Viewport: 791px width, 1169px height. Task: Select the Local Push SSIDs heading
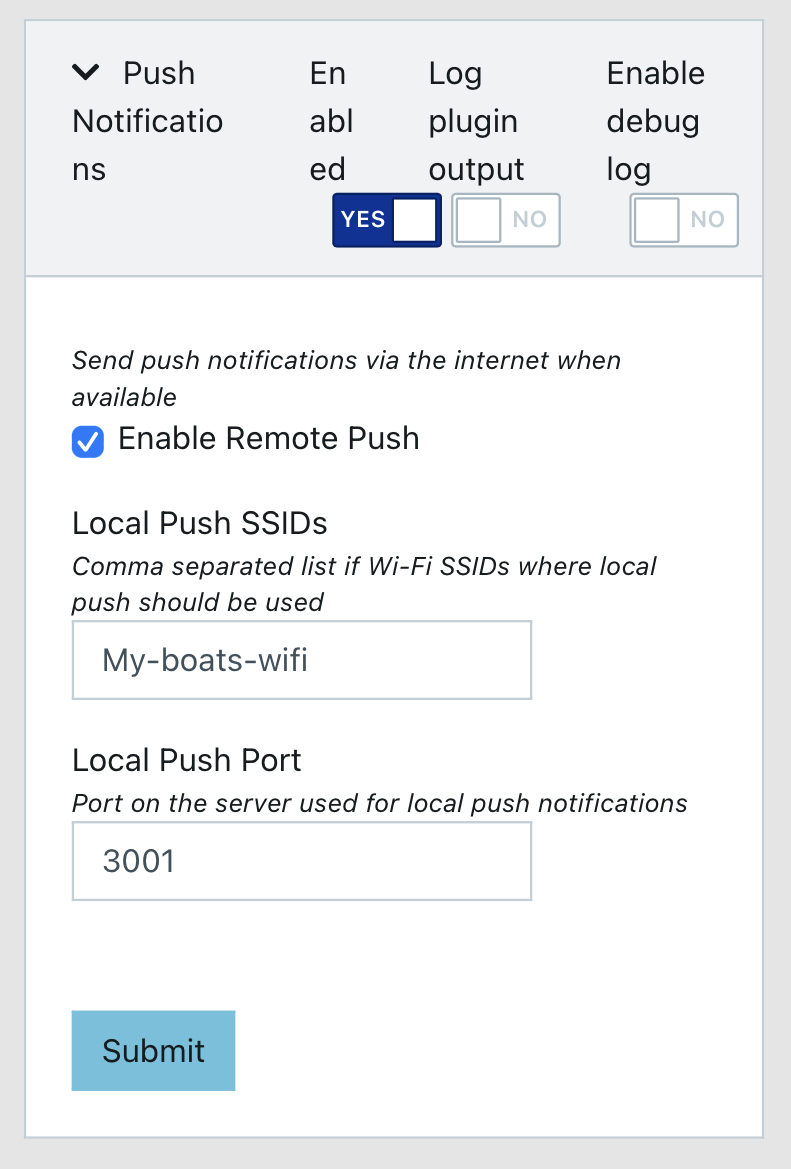click(x=200, y=523)
